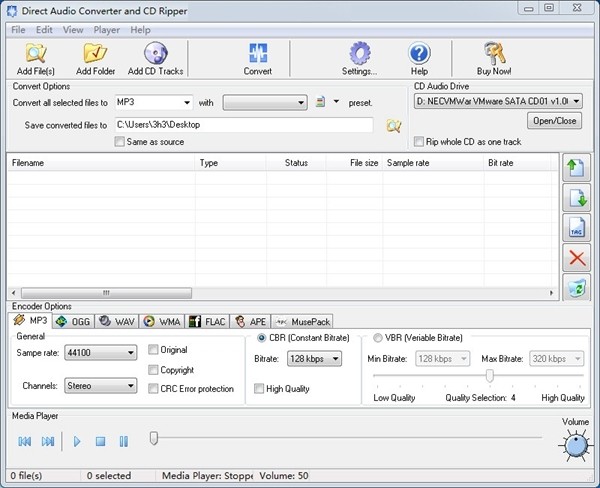Start conversion with the Convert icon

[257, 55]
